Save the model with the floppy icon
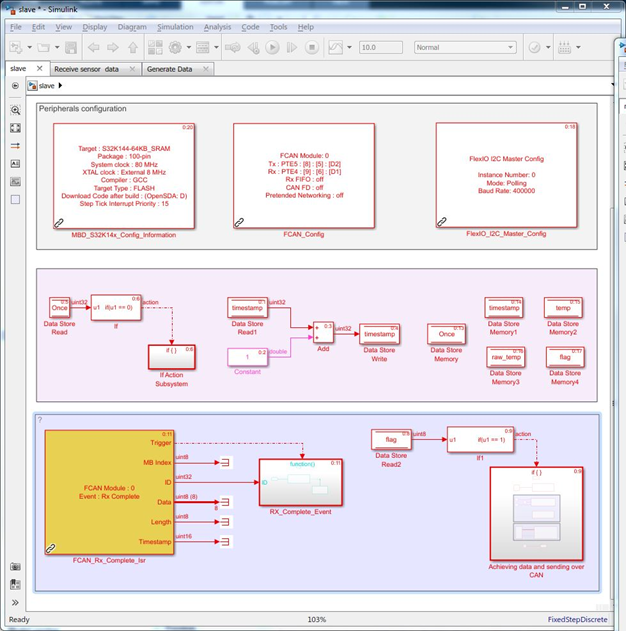Viewport: 626px width, 631px height. (71, 47)
